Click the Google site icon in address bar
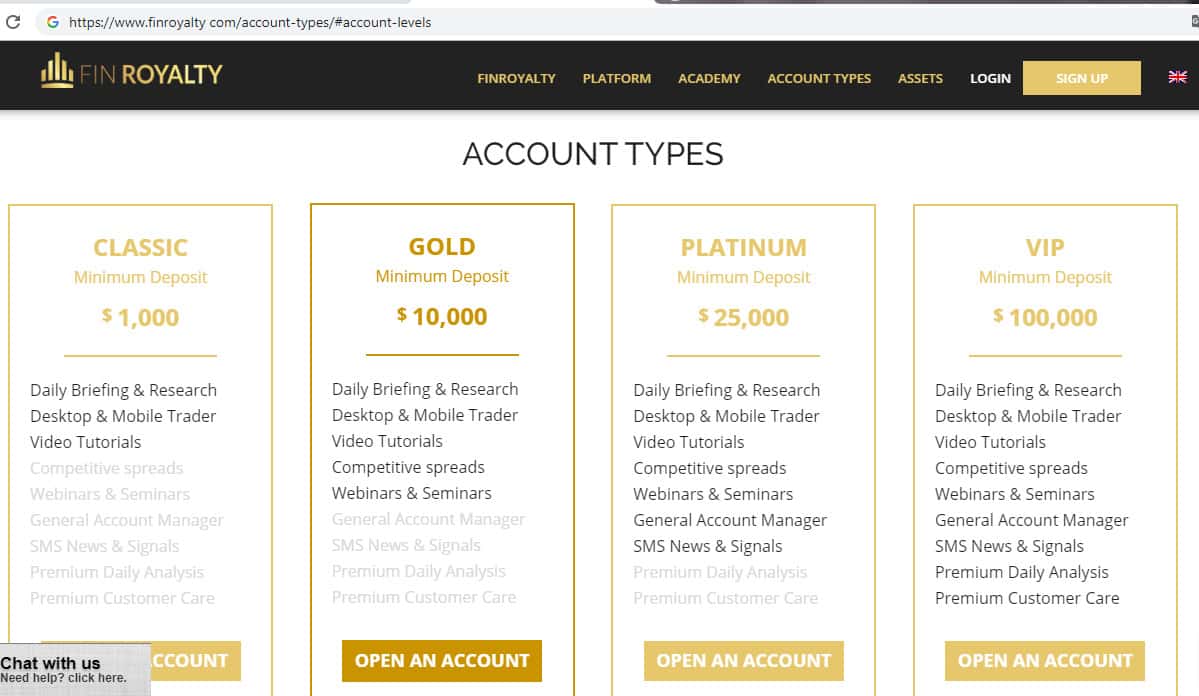The width and height of the screenshot is (1199, 696). pyautogui.click(x=52, y=21)
